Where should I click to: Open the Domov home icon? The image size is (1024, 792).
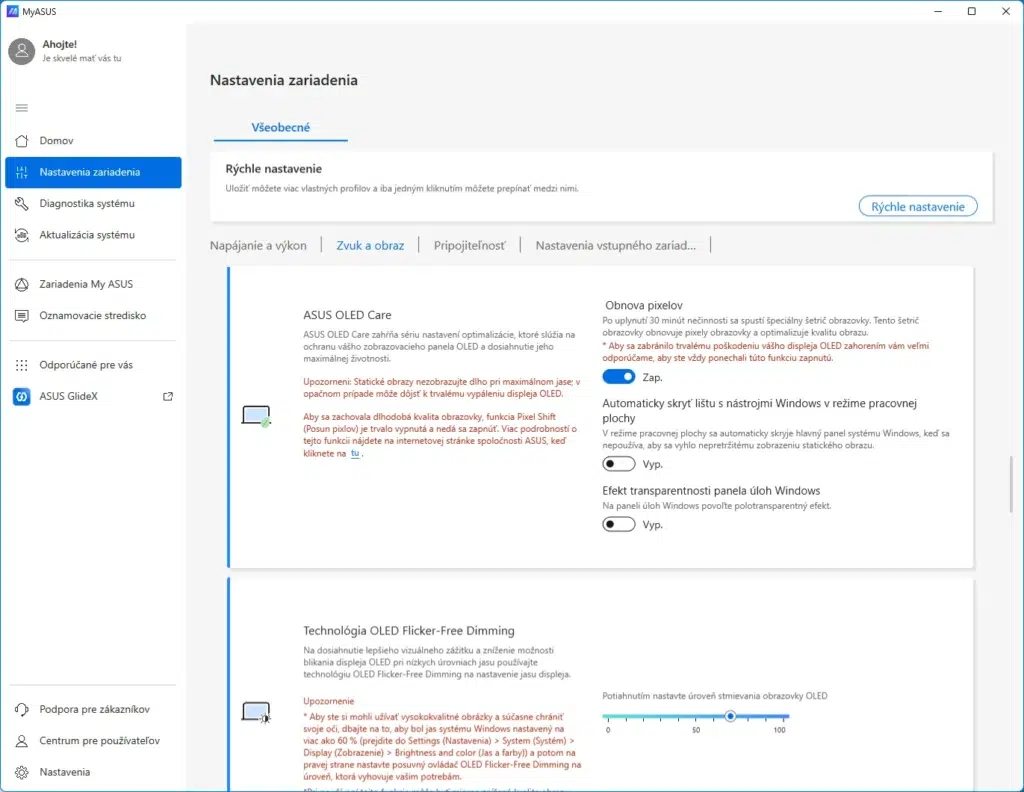tap(22, 140)
